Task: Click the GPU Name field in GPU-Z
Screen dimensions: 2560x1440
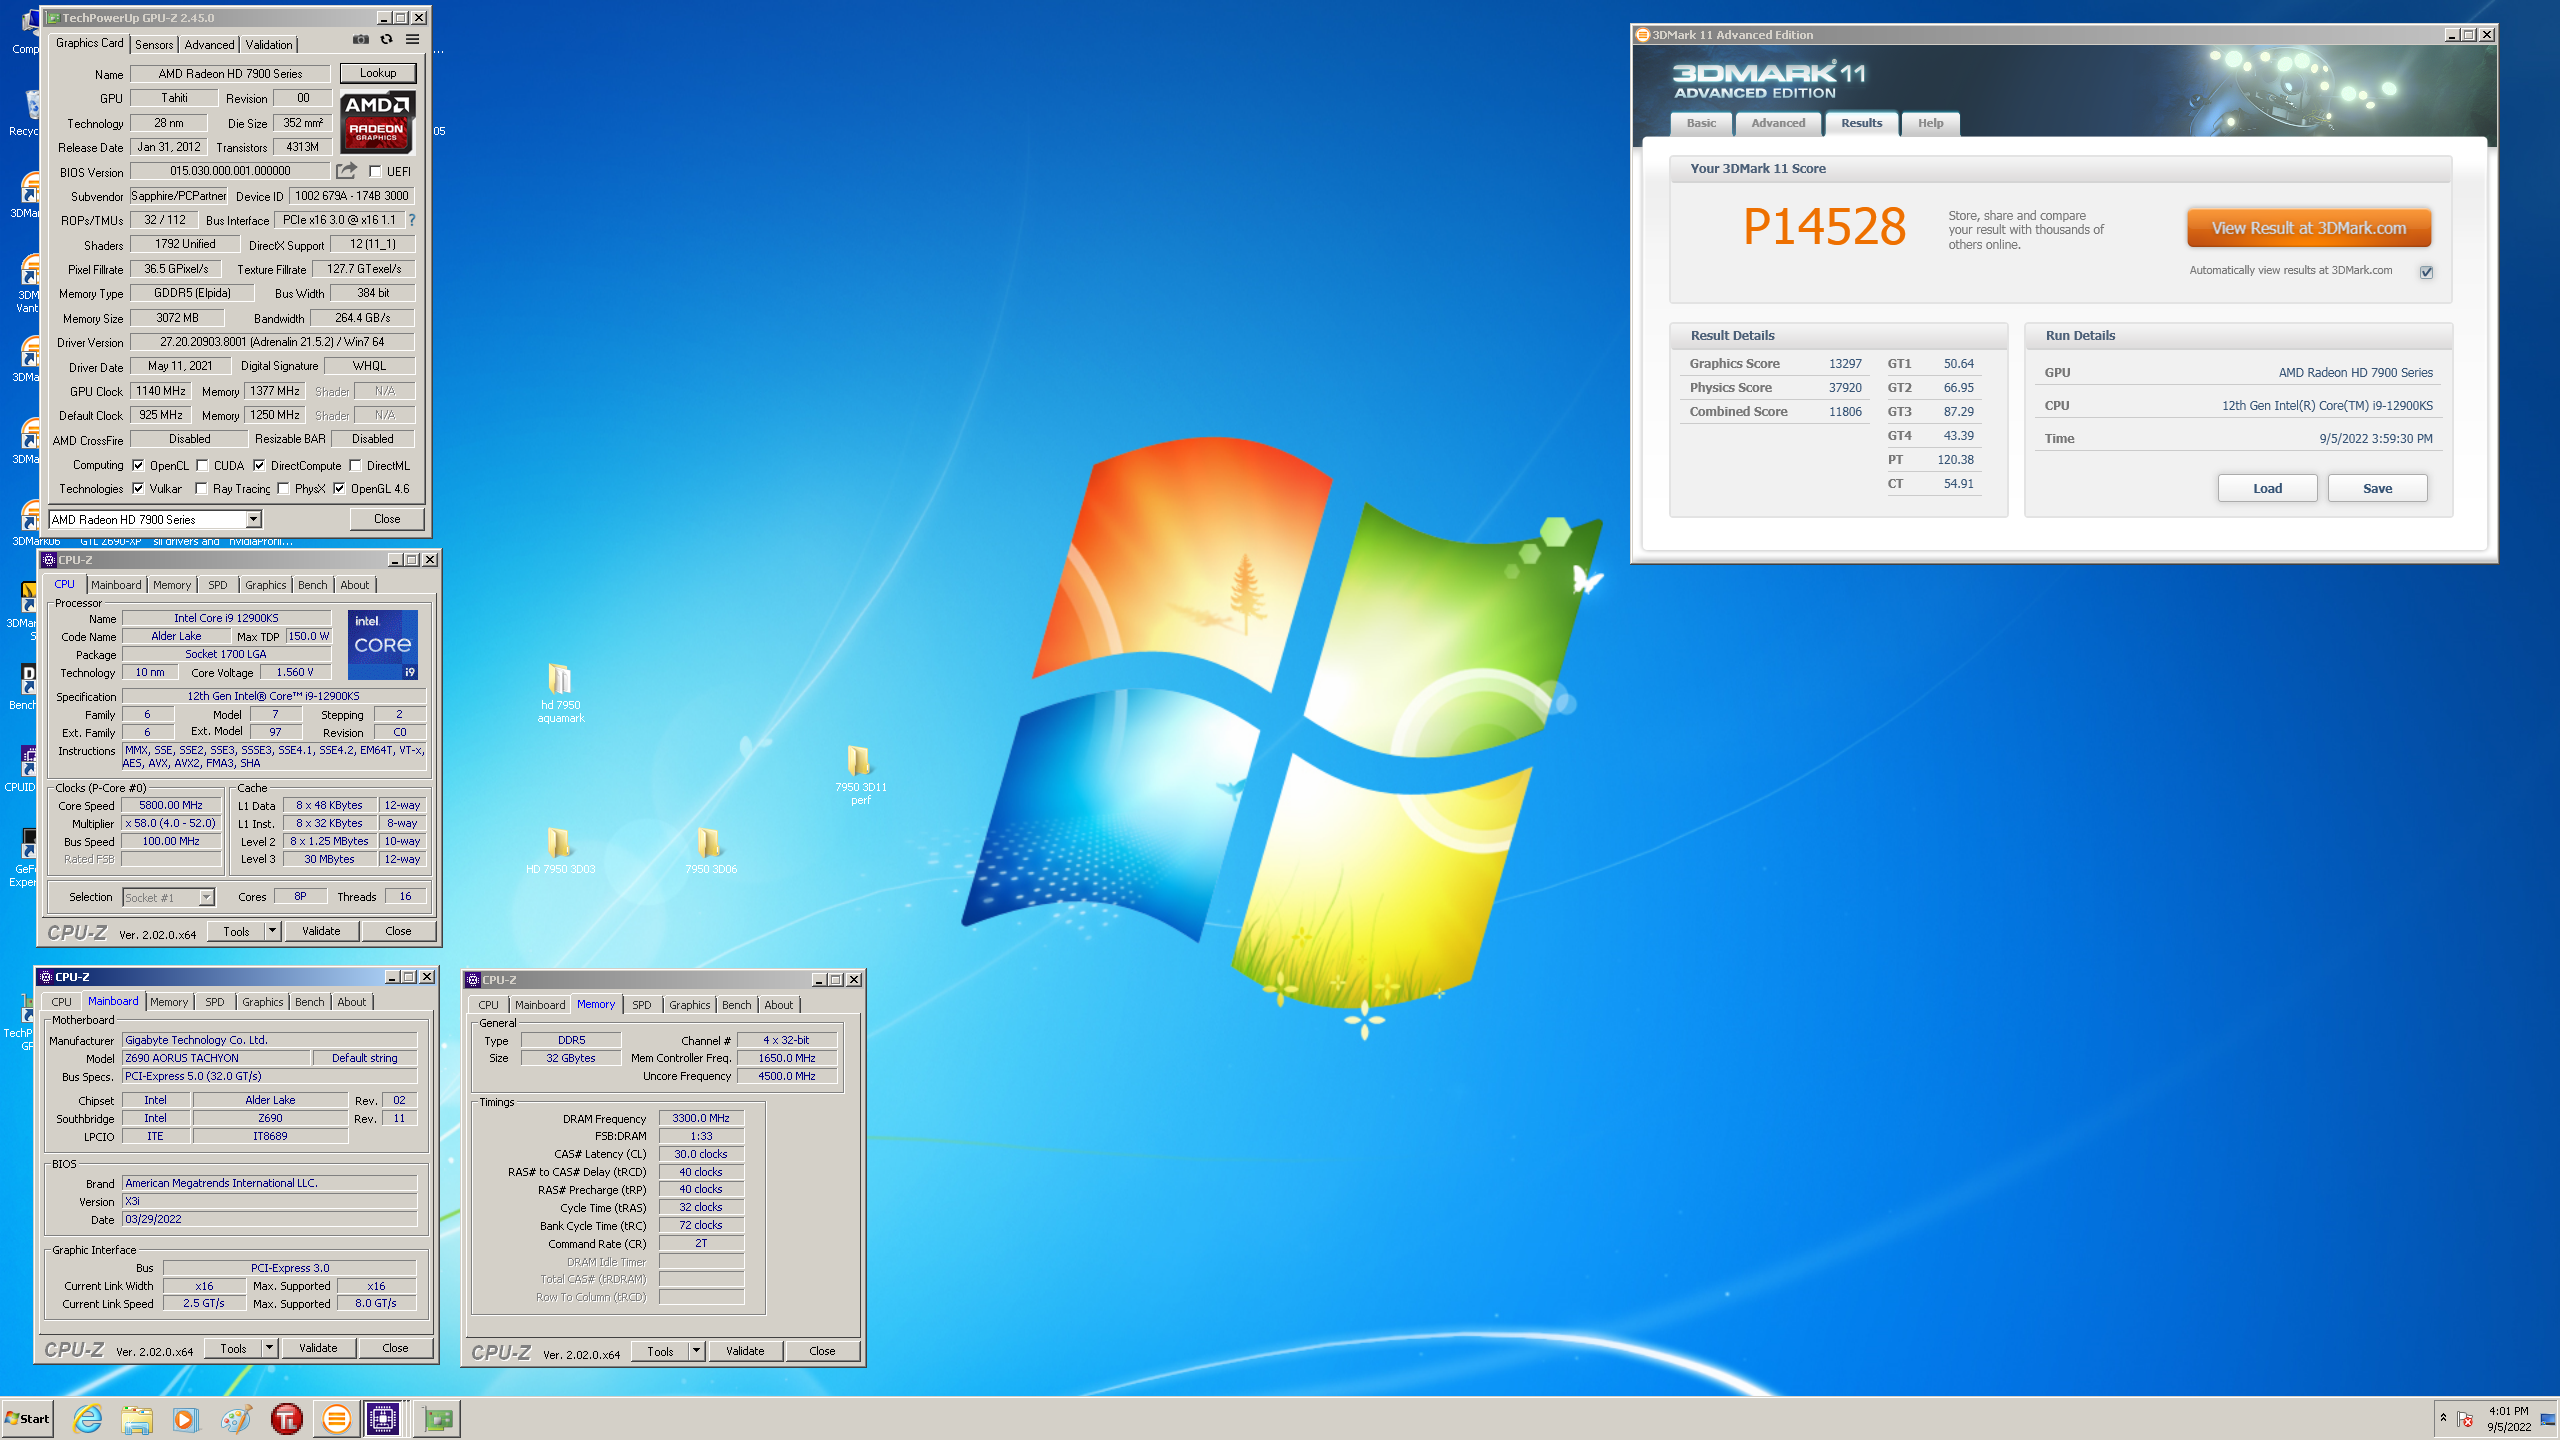Action: pos(230,73)
